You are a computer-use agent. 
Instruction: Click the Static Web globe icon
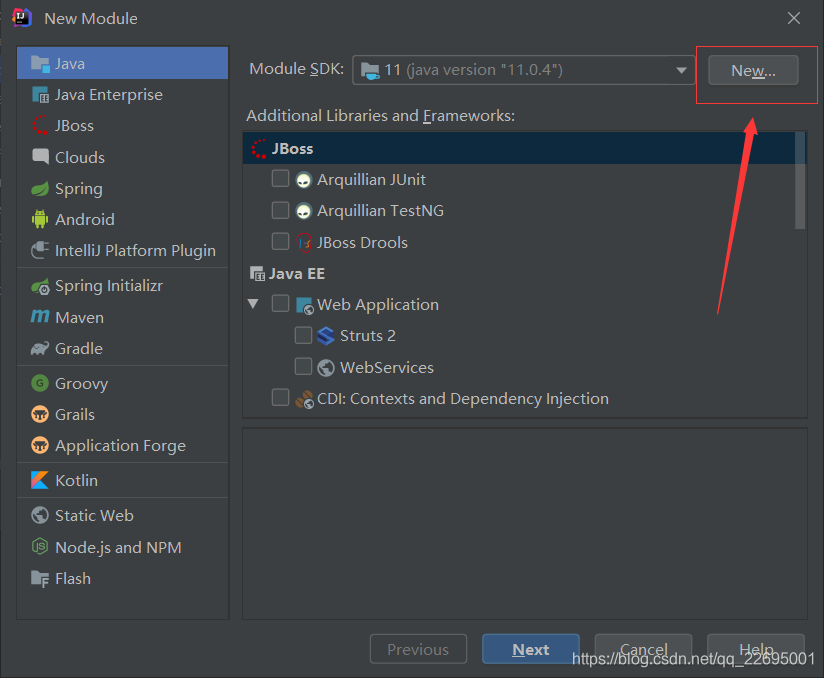[40, 515]
